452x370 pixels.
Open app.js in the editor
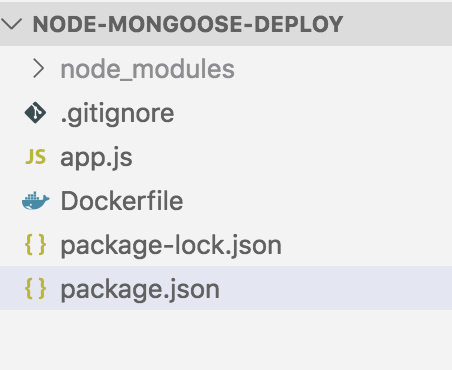coord(96,158)
